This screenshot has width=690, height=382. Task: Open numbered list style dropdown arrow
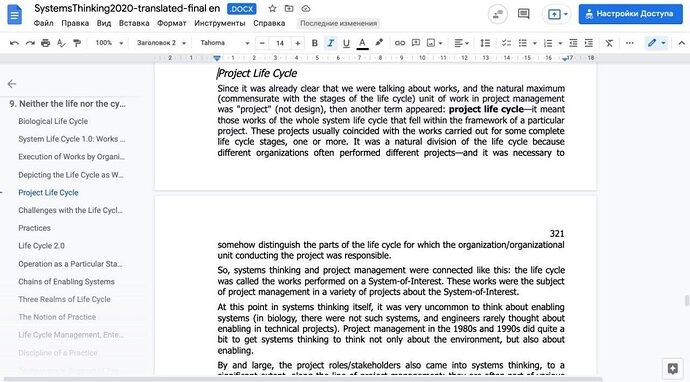pos(560,43)
